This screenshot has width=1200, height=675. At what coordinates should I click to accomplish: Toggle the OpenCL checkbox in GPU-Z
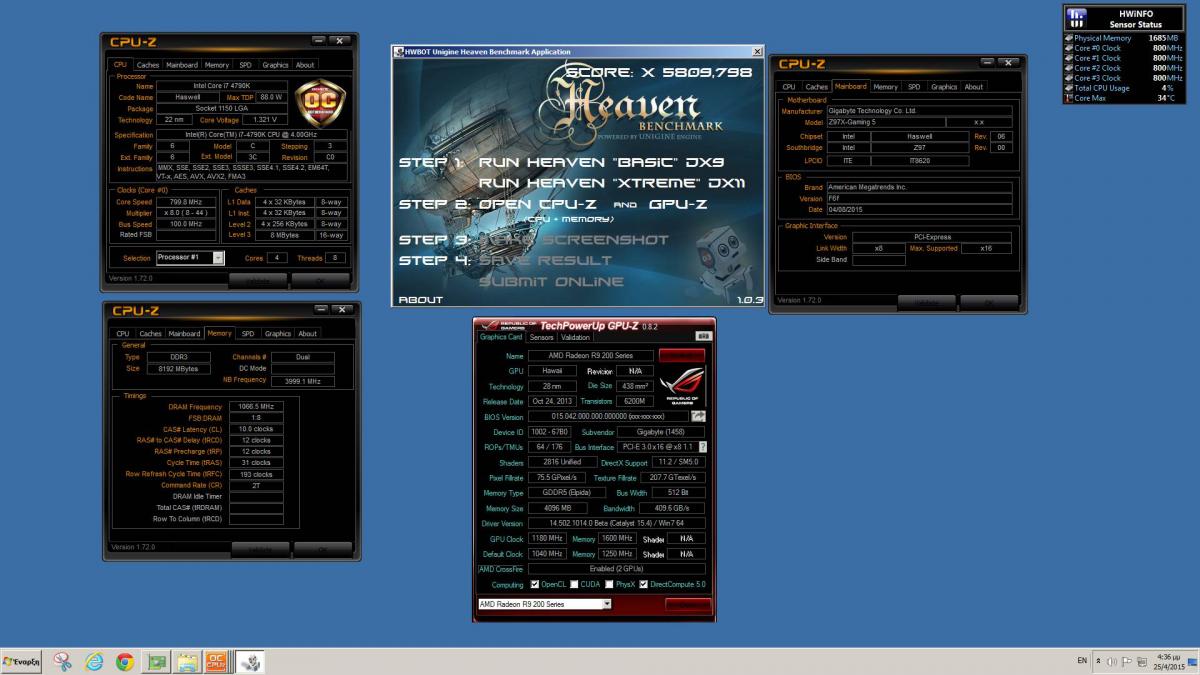point(535,584)
